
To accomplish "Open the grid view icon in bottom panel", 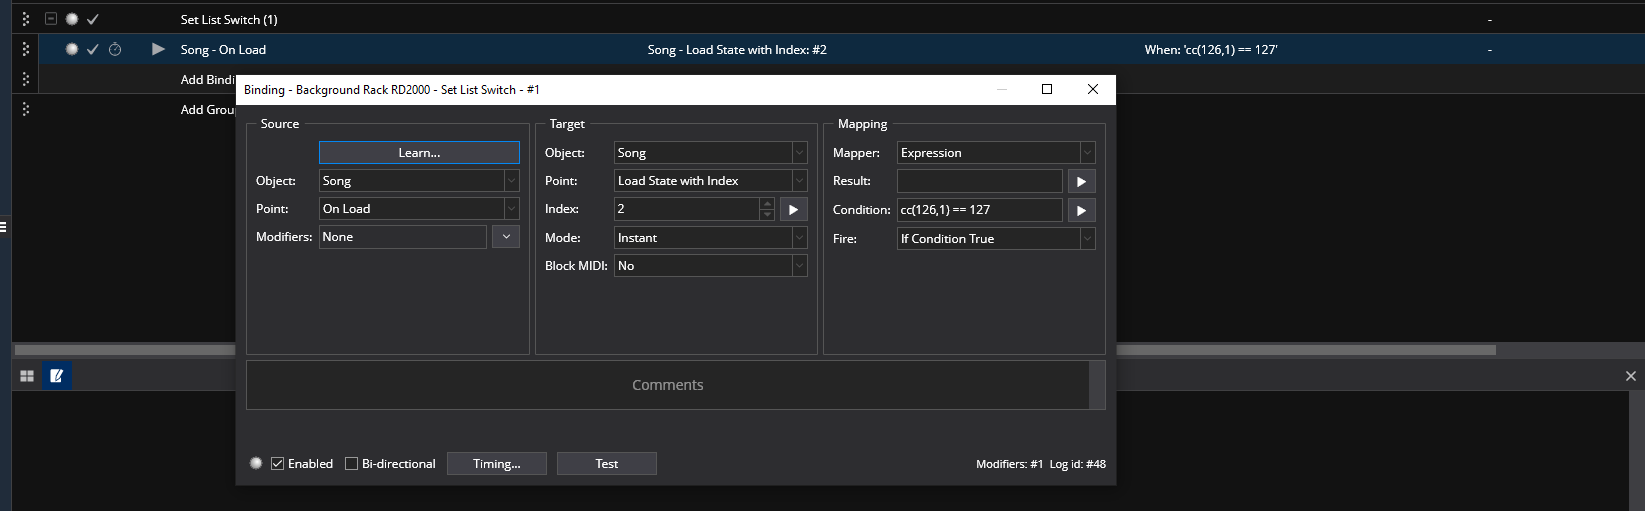I will click(x=27, y=376).
